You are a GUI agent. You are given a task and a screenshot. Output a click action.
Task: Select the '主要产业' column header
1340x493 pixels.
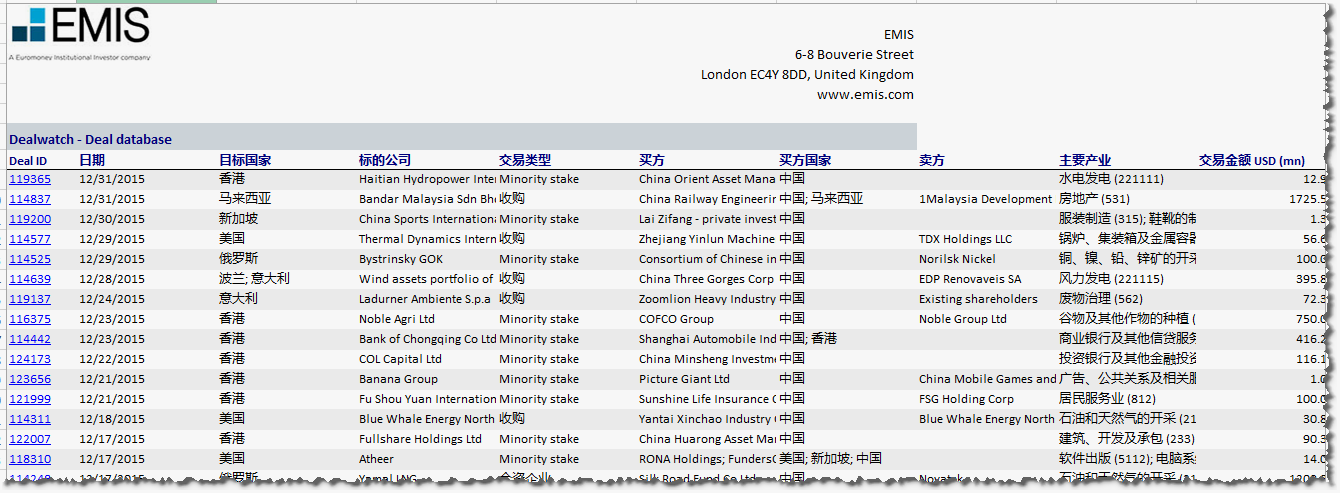tap(1085, 160)
